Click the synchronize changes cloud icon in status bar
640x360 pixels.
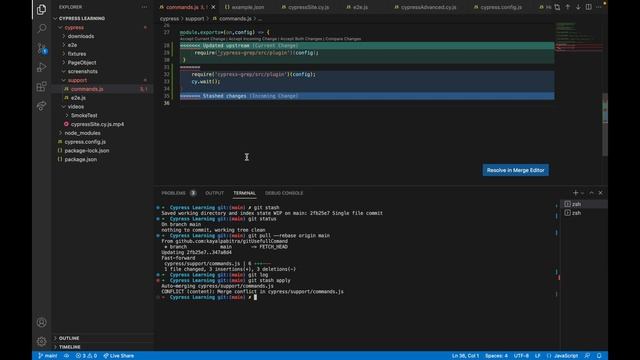pos(67,356)
